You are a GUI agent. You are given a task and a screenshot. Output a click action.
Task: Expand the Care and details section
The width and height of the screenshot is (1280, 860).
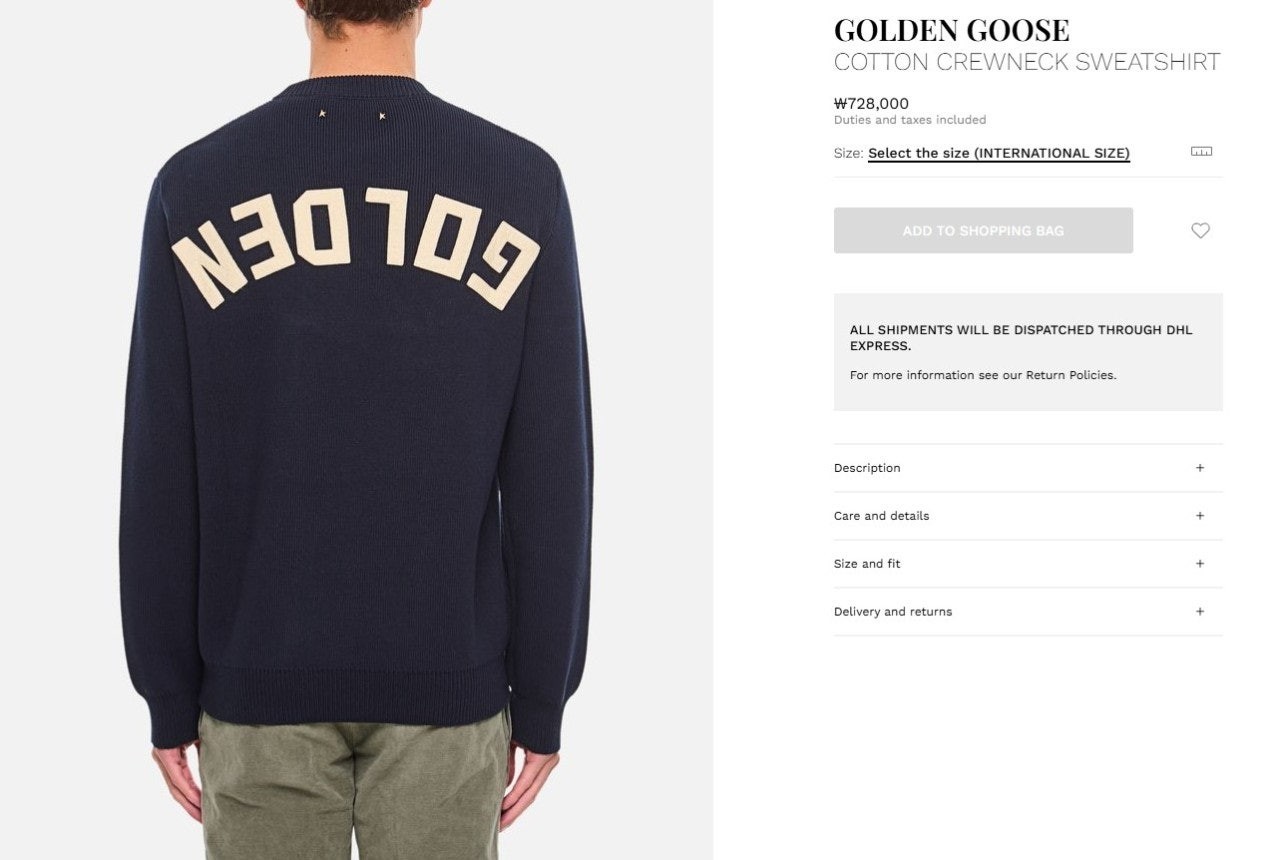click(x=1028, y=516)
